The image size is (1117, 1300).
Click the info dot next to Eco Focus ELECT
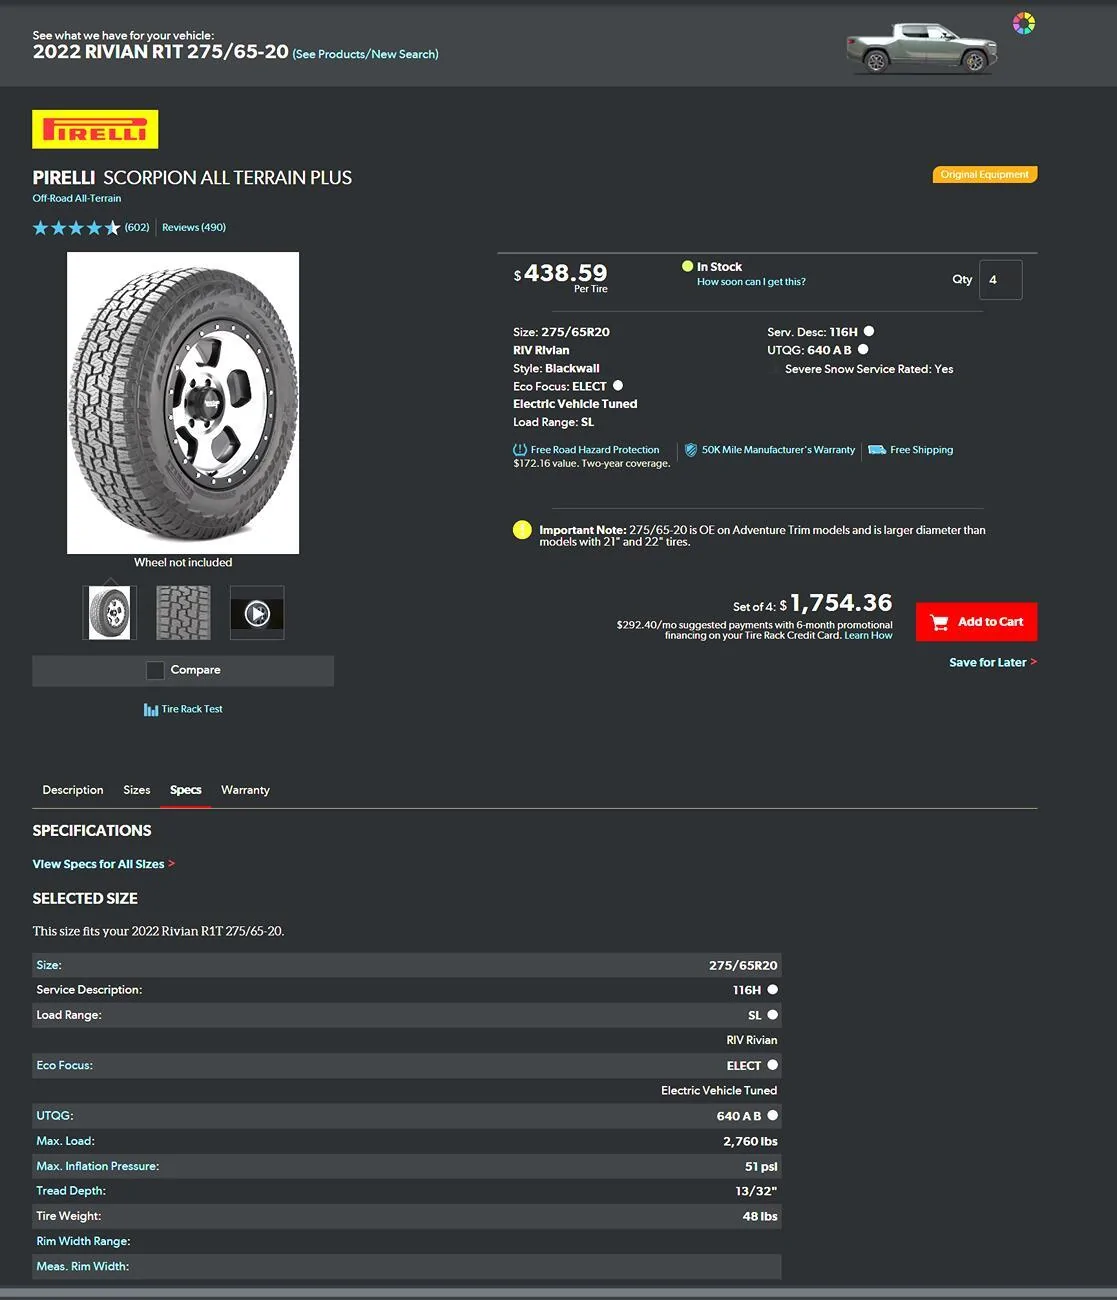618,385
